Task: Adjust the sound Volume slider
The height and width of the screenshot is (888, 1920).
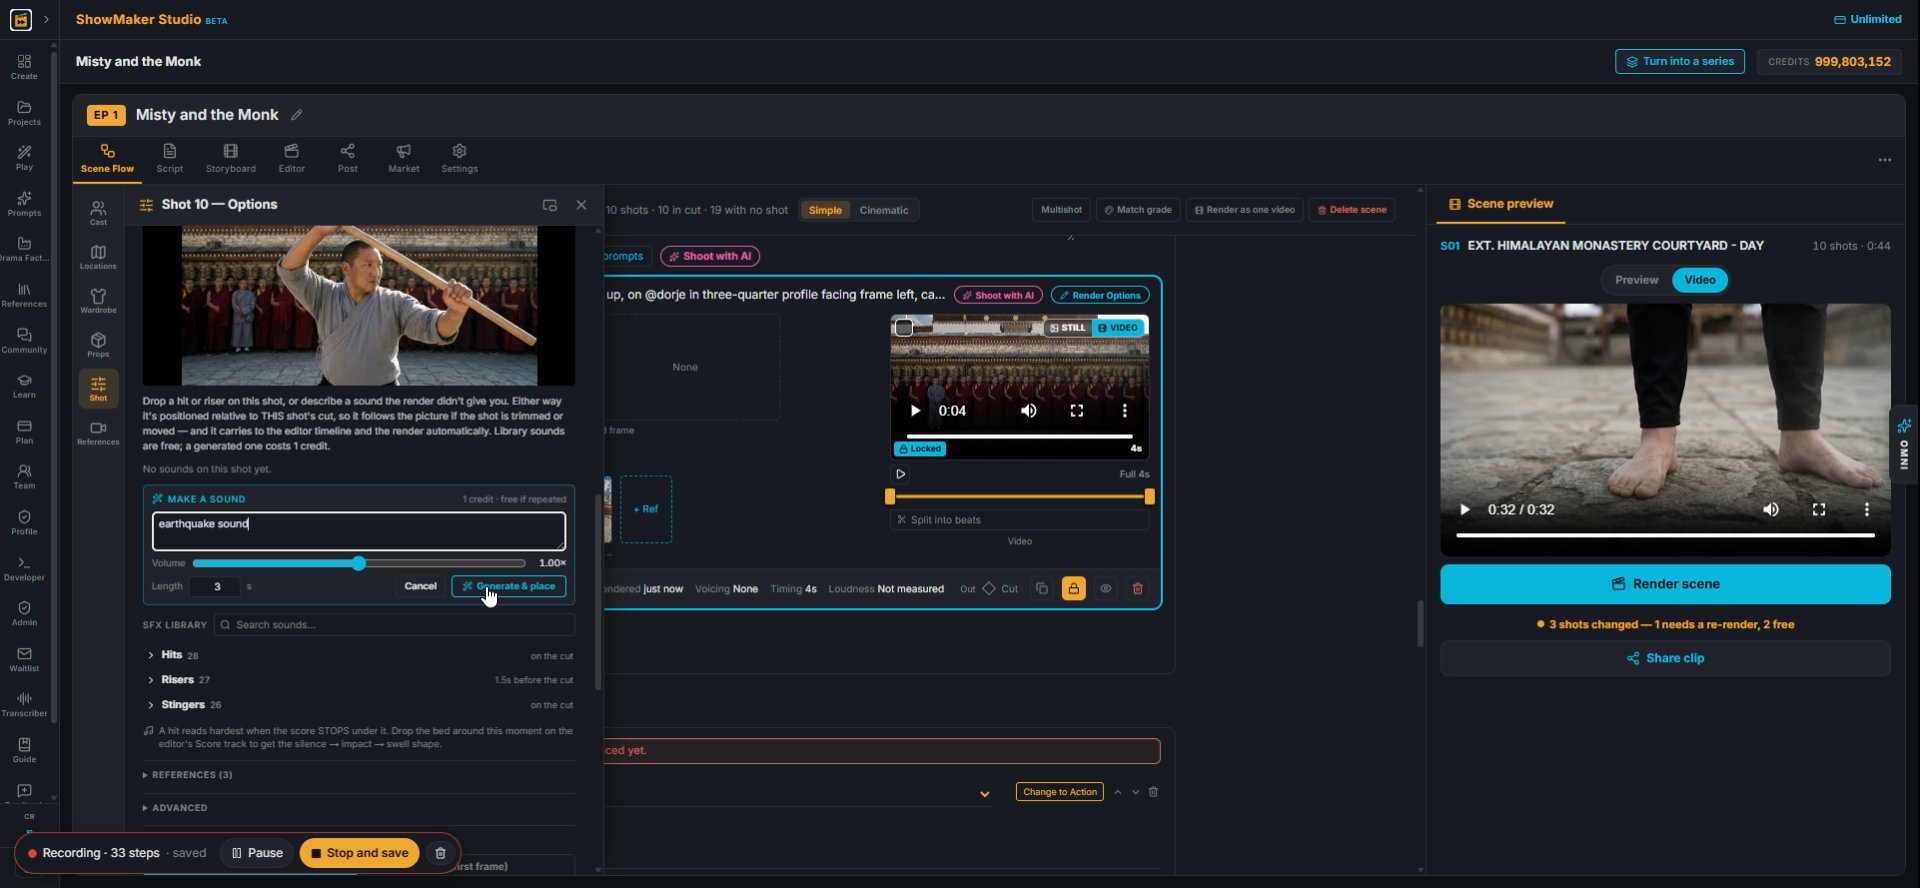Action: (x=358, y=564)
